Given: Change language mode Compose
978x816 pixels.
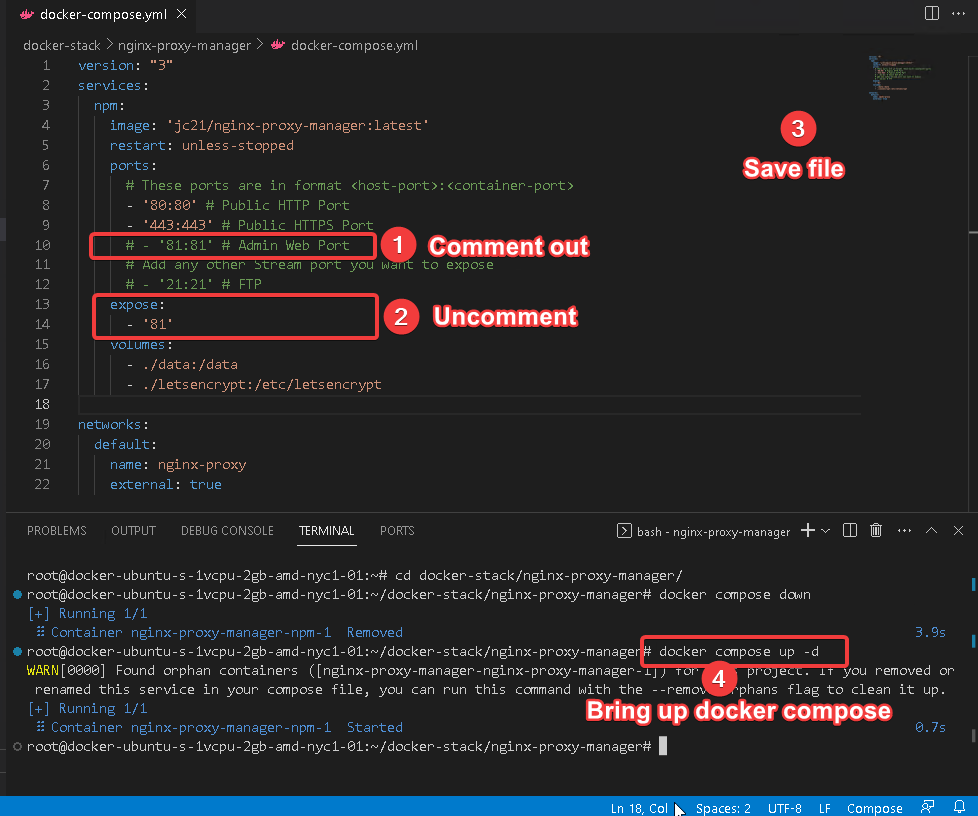Looking at the screenshot, I should pos(874,808).
